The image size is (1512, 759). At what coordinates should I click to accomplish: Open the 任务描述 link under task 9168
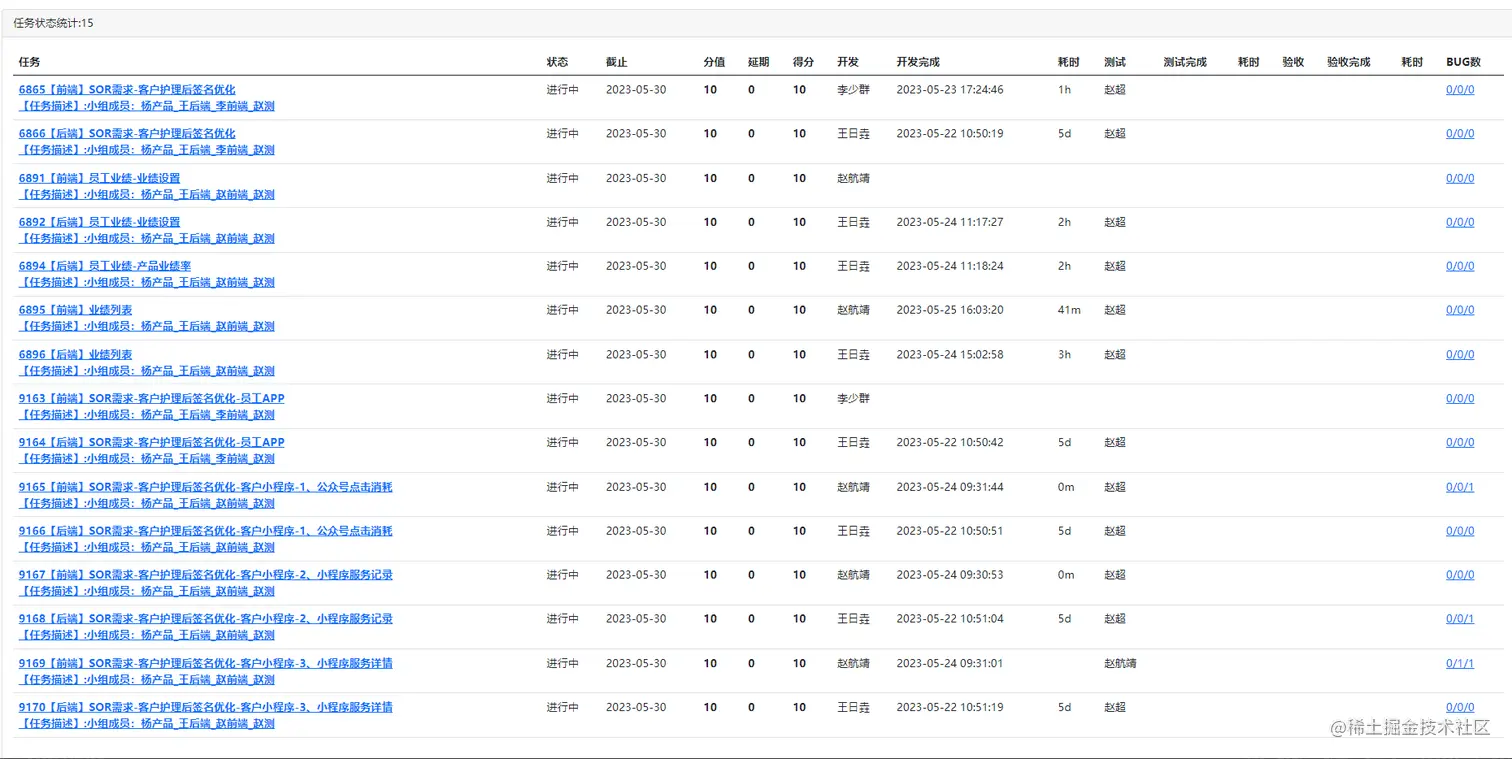[146, 635]
